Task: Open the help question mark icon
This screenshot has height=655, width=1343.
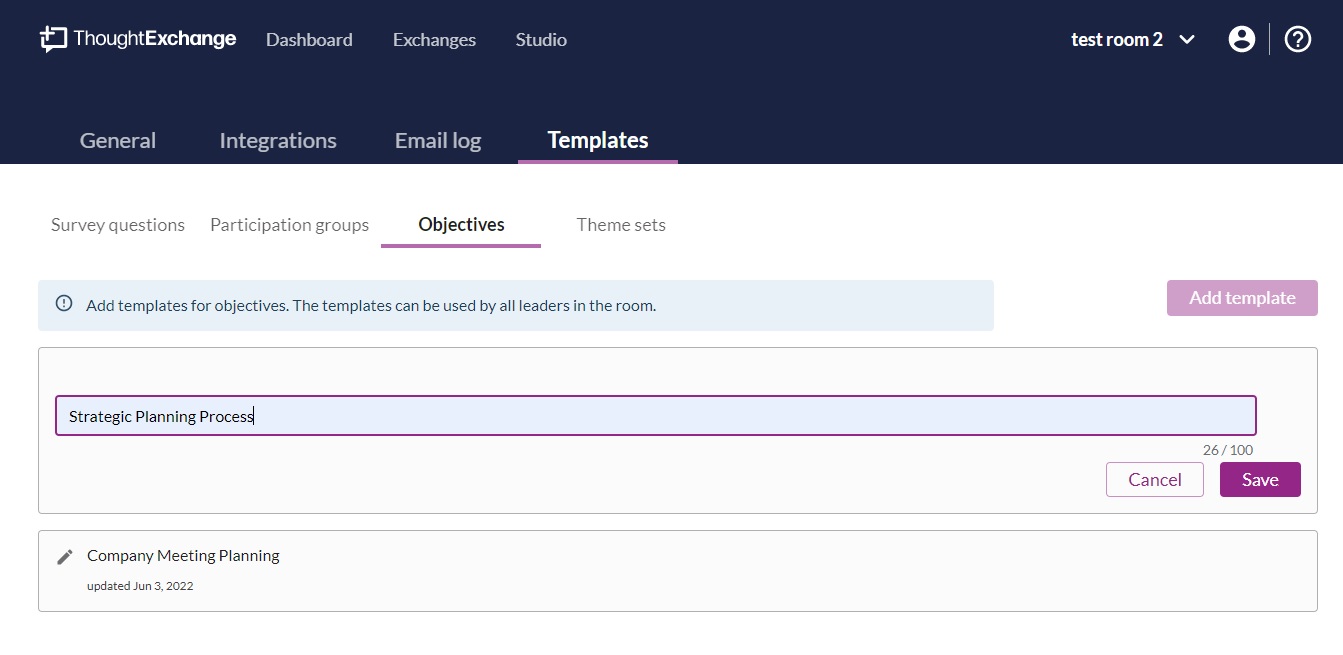Action: click(x=1297, y=39)
